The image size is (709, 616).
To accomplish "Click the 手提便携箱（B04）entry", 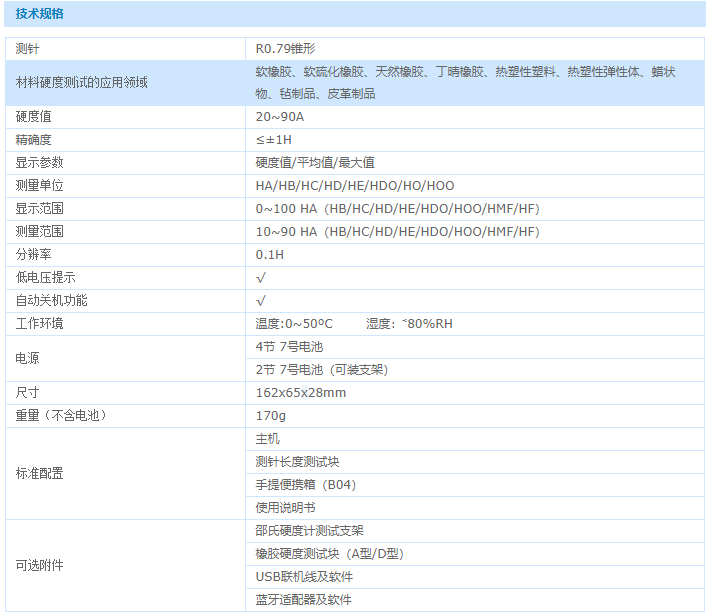I will [306, 485].
